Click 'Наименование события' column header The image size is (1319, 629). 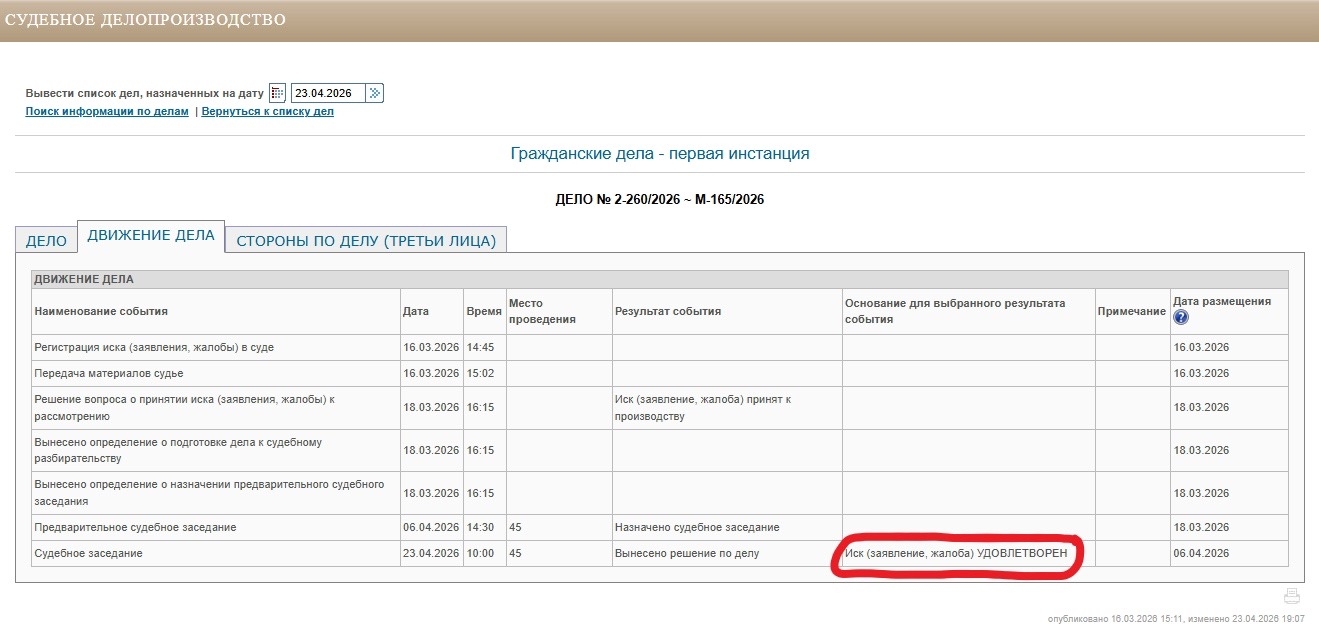[x=101, y=311]
